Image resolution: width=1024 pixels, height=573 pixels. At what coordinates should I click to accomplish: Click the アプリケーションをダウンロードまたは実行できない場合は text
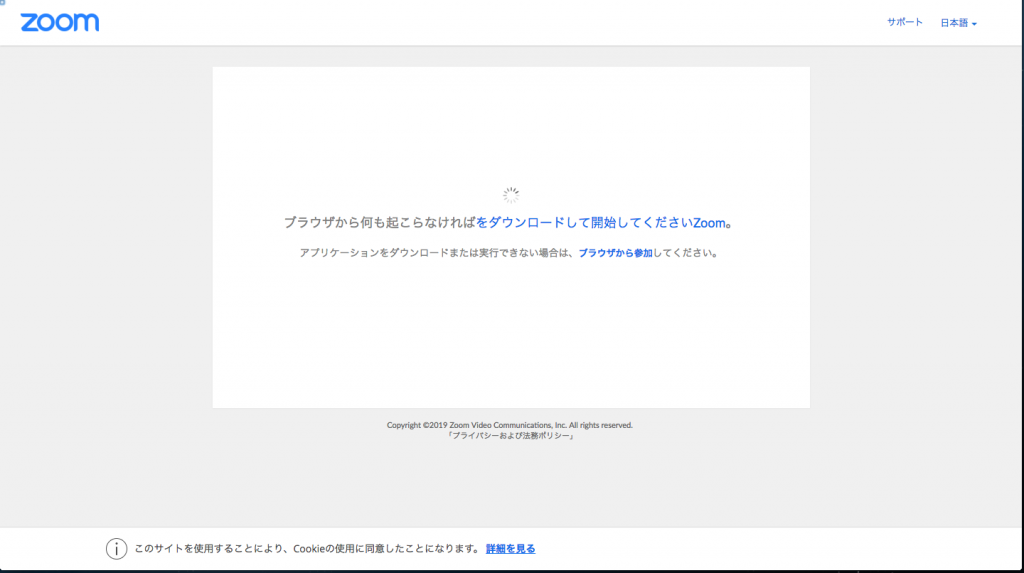(x=438, y=253)
